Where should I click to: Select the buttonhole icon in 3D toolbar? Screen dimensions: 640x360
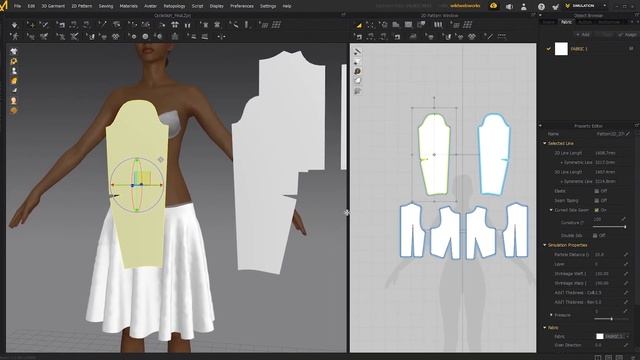coord(158,37)
